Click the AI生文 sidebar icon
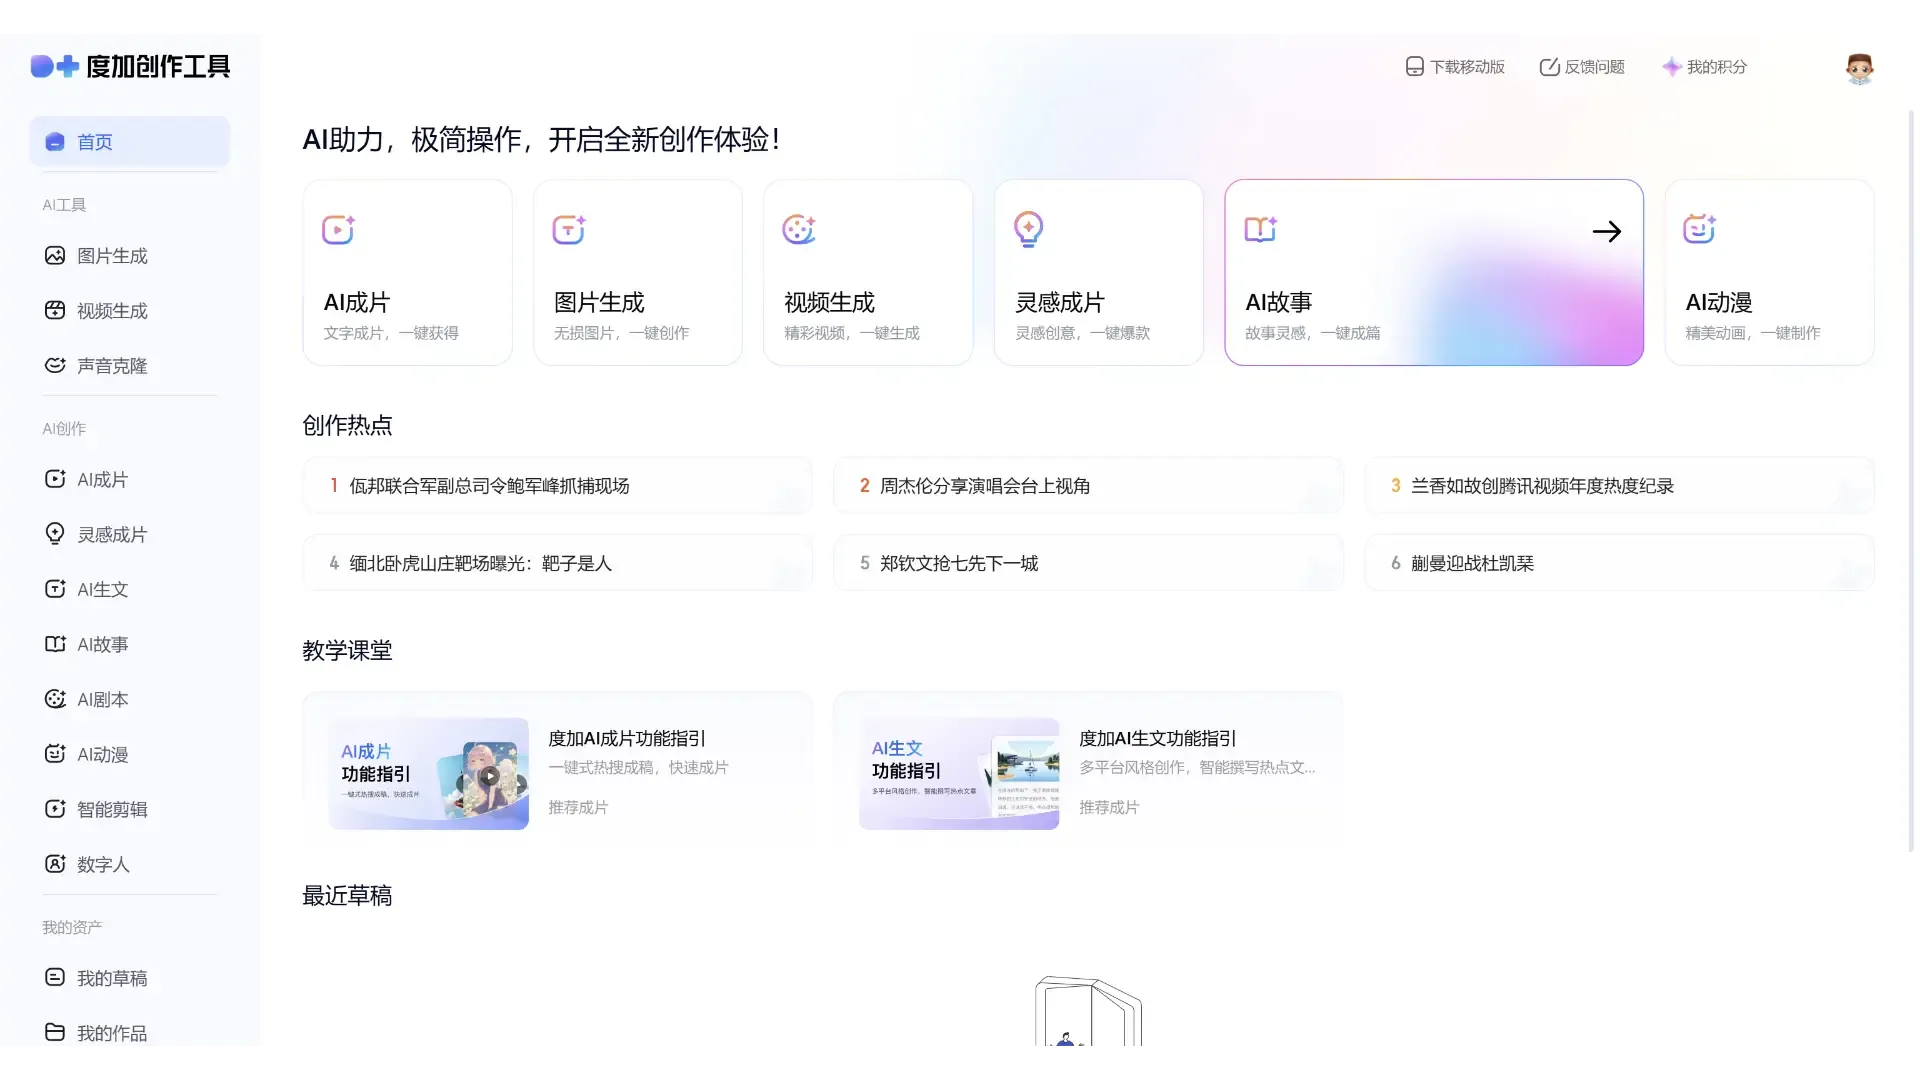 click(x=55, y=589)
